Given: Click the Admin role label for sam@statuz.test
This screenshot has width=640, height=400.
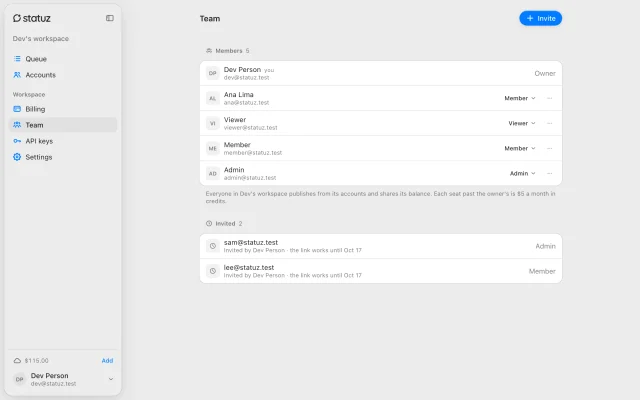Looking at the screenshot, I should pos(545,246).
